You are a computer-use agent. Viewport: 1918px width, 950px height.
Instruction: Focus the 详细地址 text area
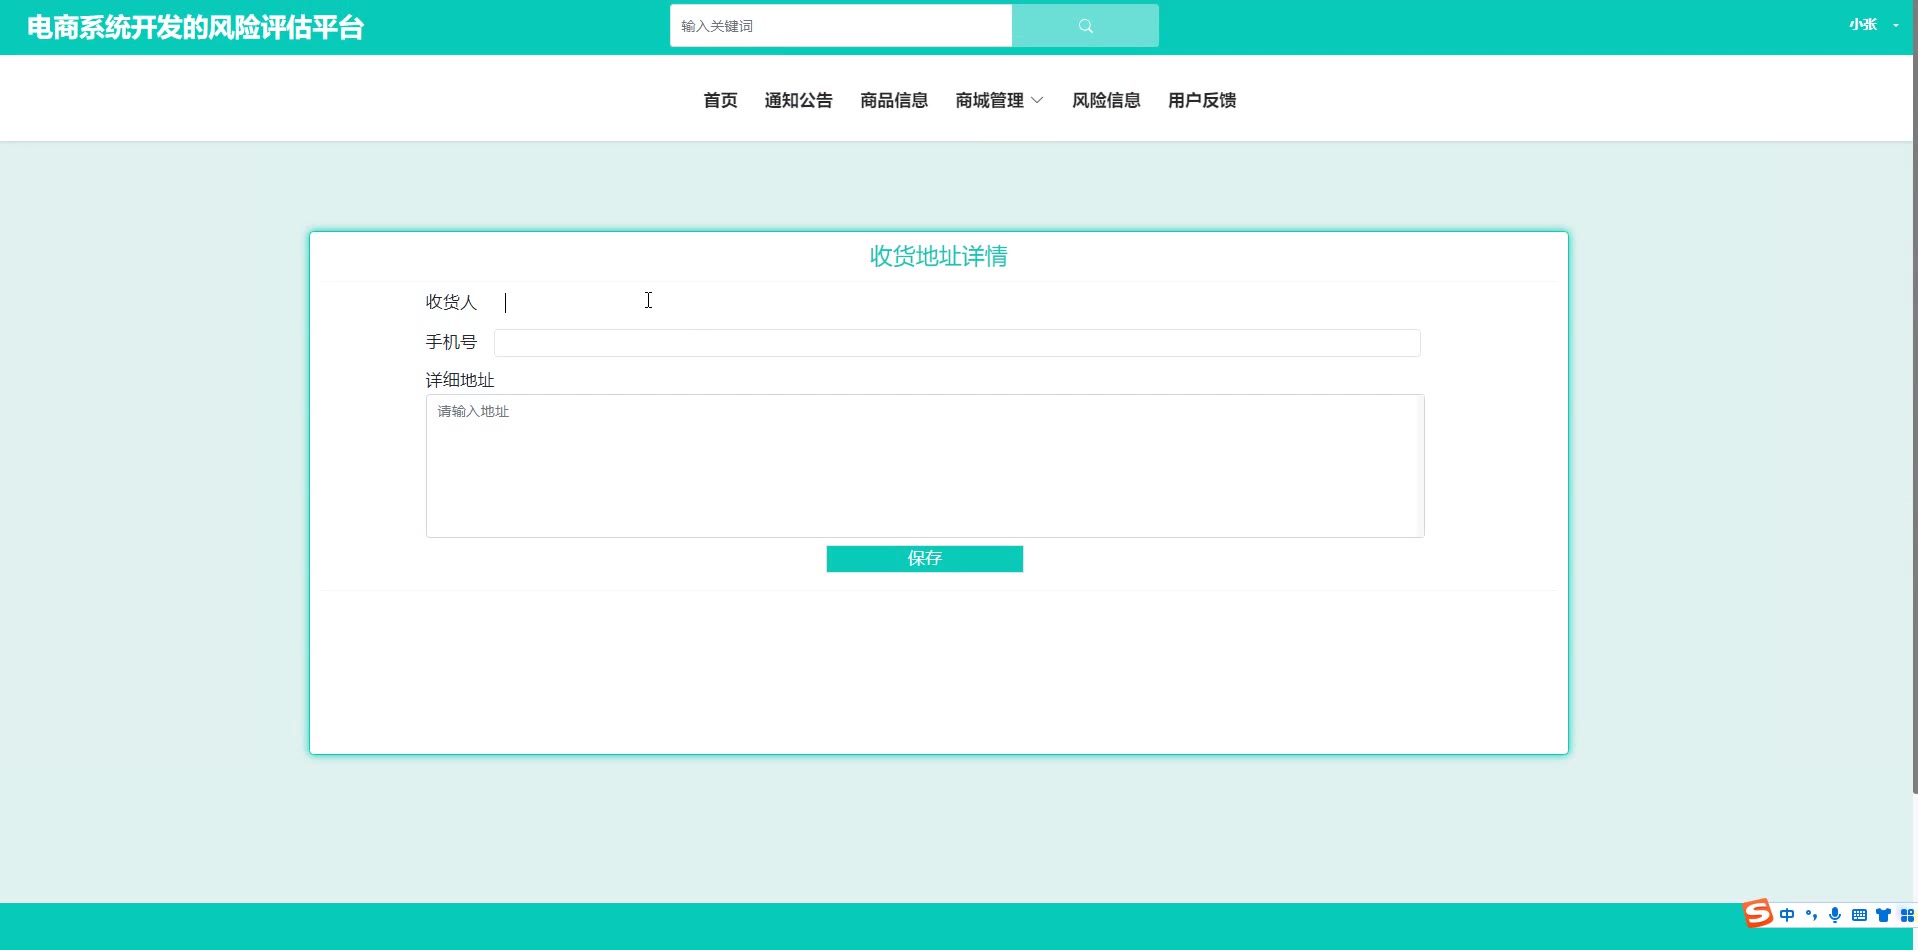[x=925, y=466]
